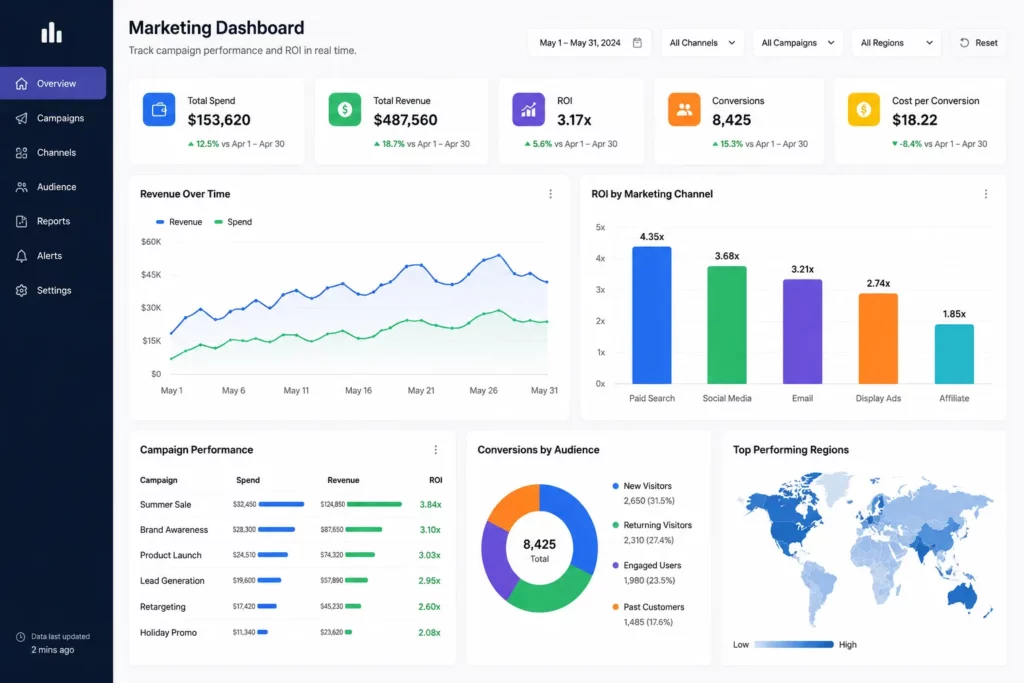This screenshot has width=1024, height=683.
Task: Click the Summer Sale campaign row name
Action: (166, 505)
